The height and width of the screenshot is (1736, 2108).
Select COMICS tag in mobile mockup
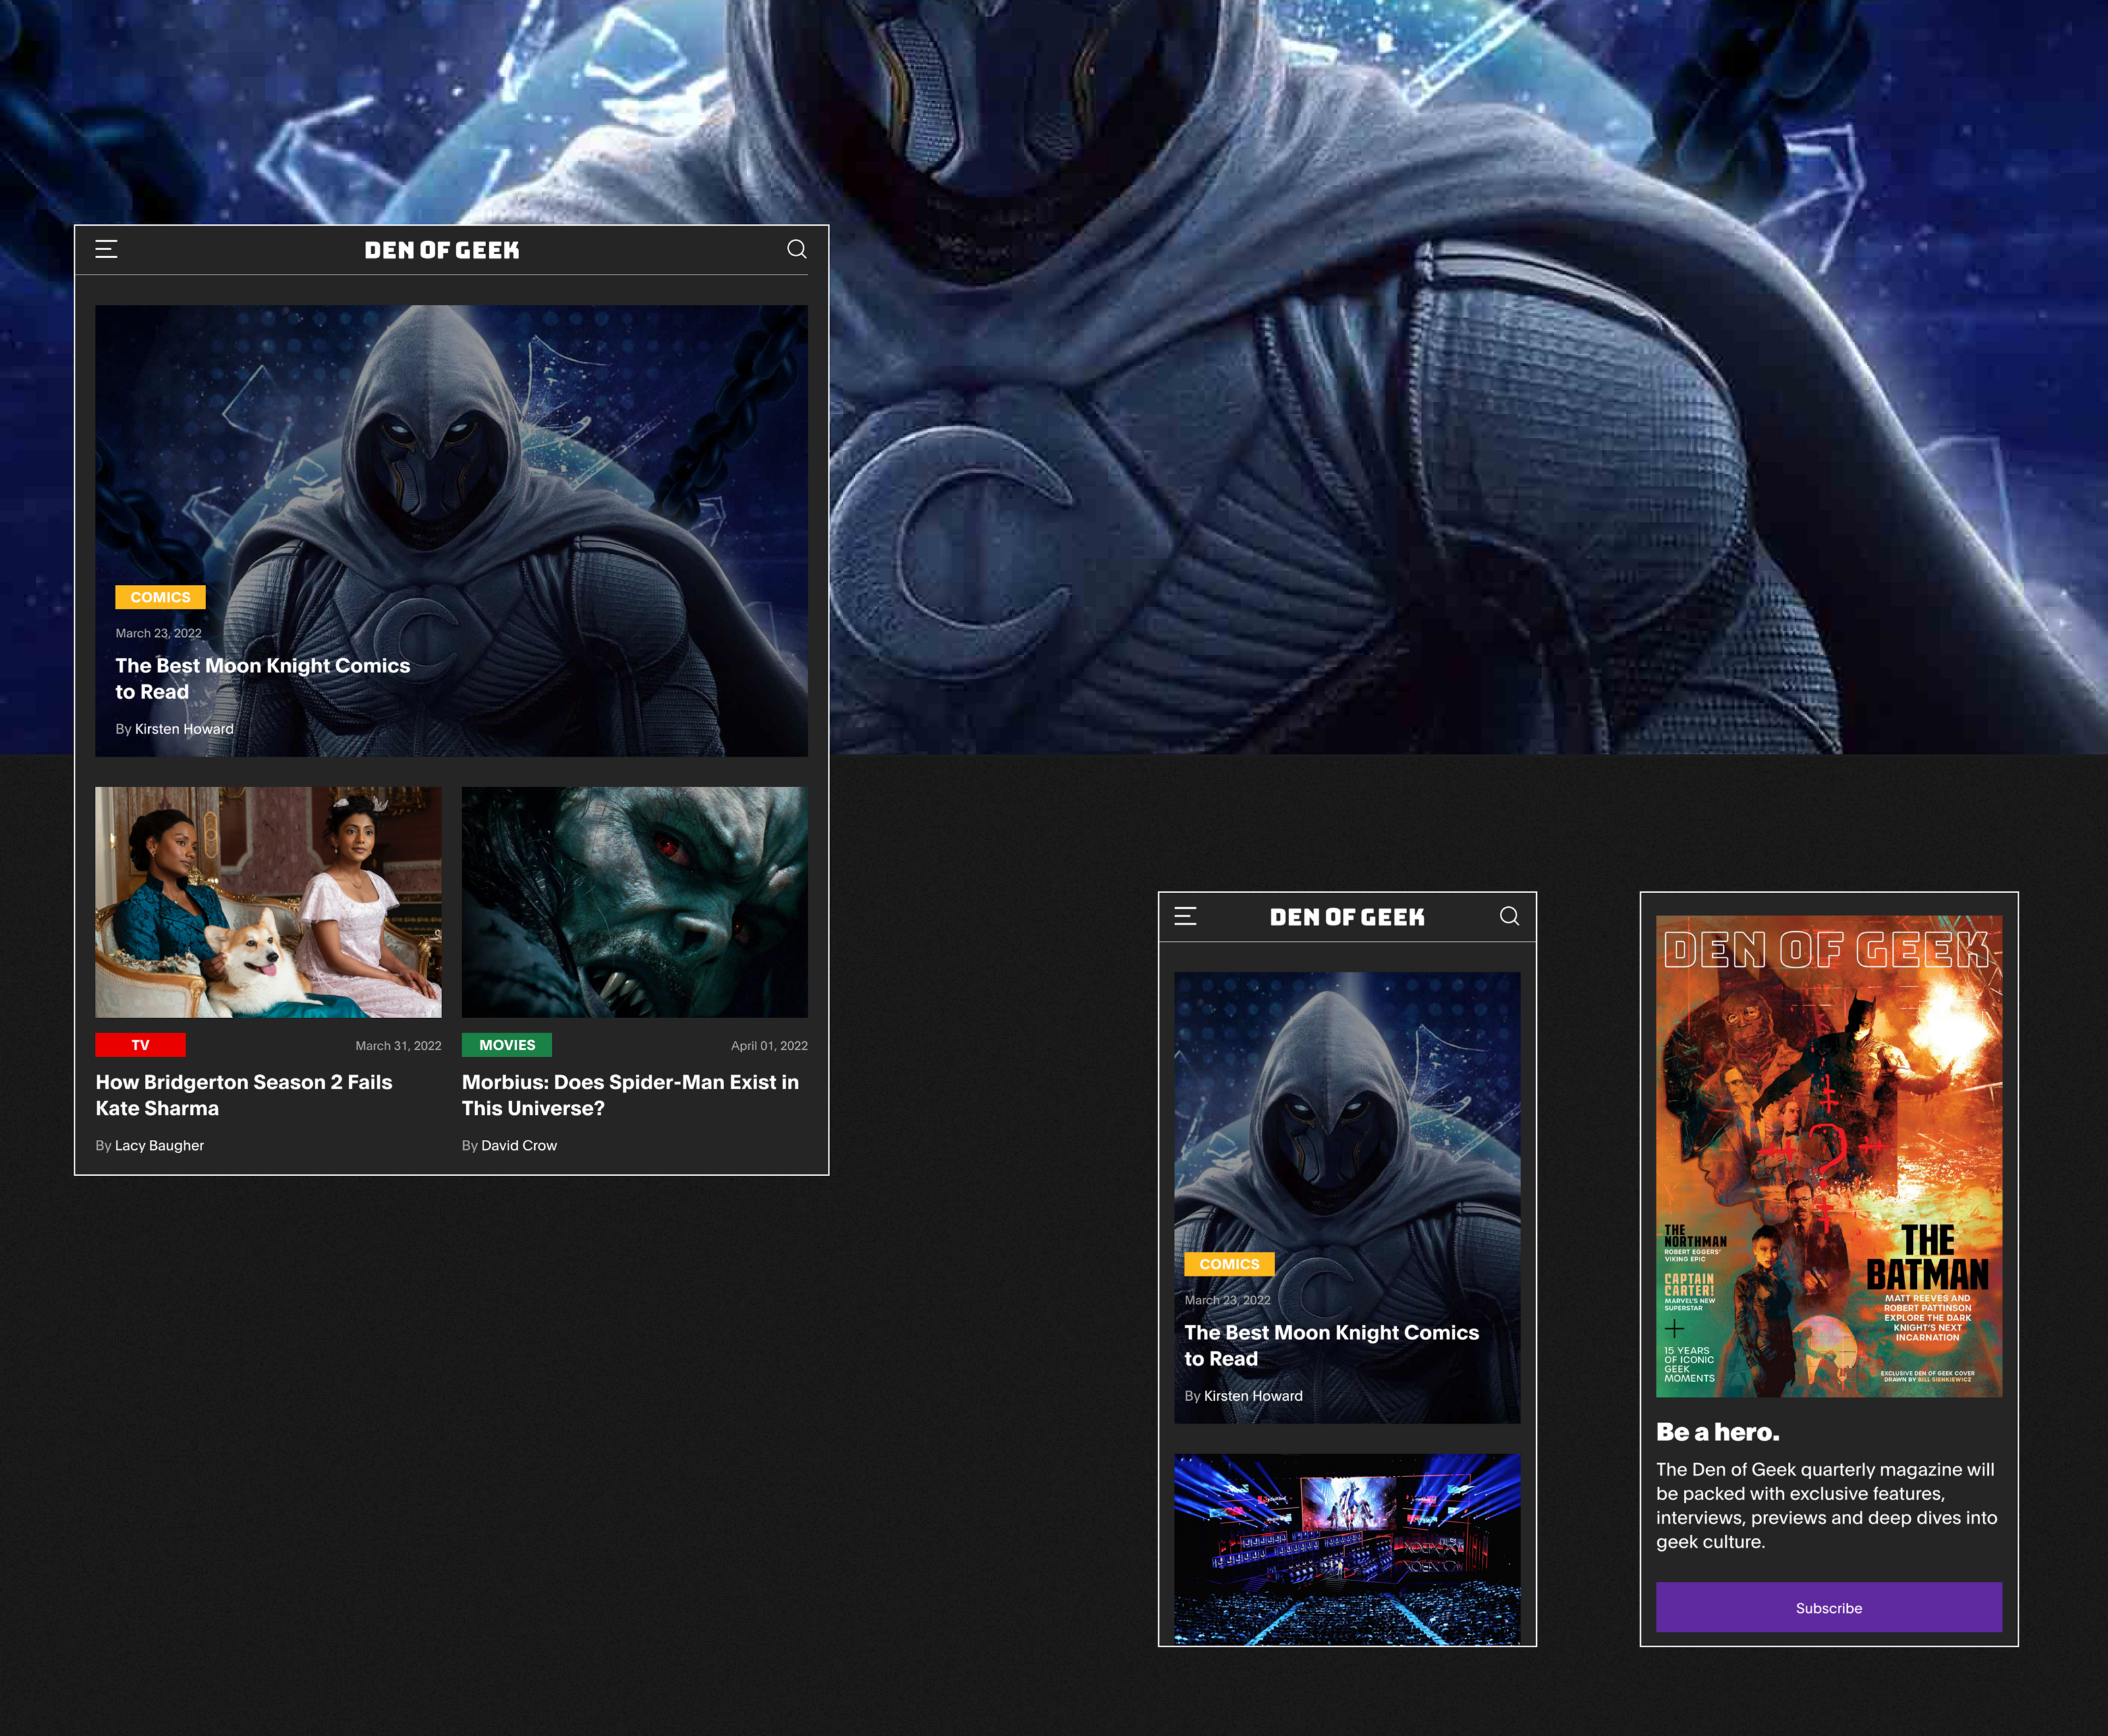coord(1229,1264)
